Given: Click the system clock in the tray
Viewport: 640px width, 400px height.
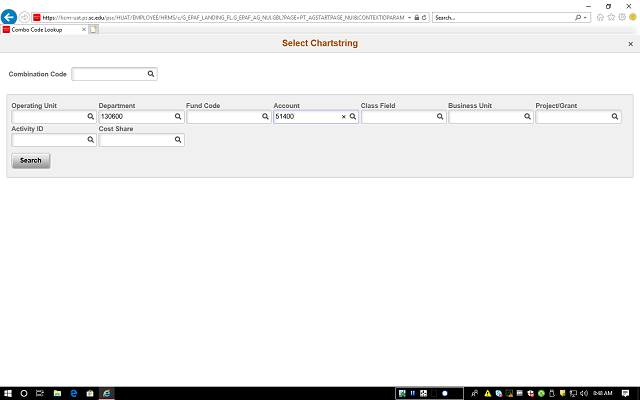Looking at the screenshot, I should click(x=602, y=393).
